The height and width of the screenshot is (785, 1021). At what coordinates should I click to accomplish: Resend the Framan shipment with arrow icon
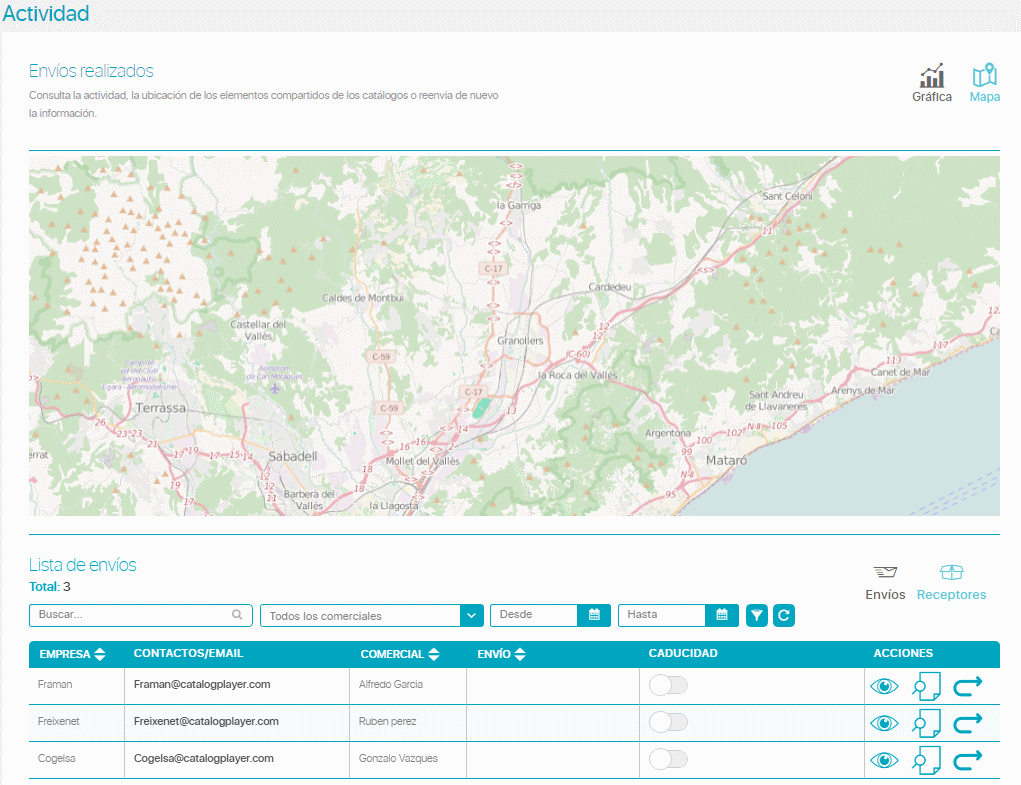pos(968,686)
